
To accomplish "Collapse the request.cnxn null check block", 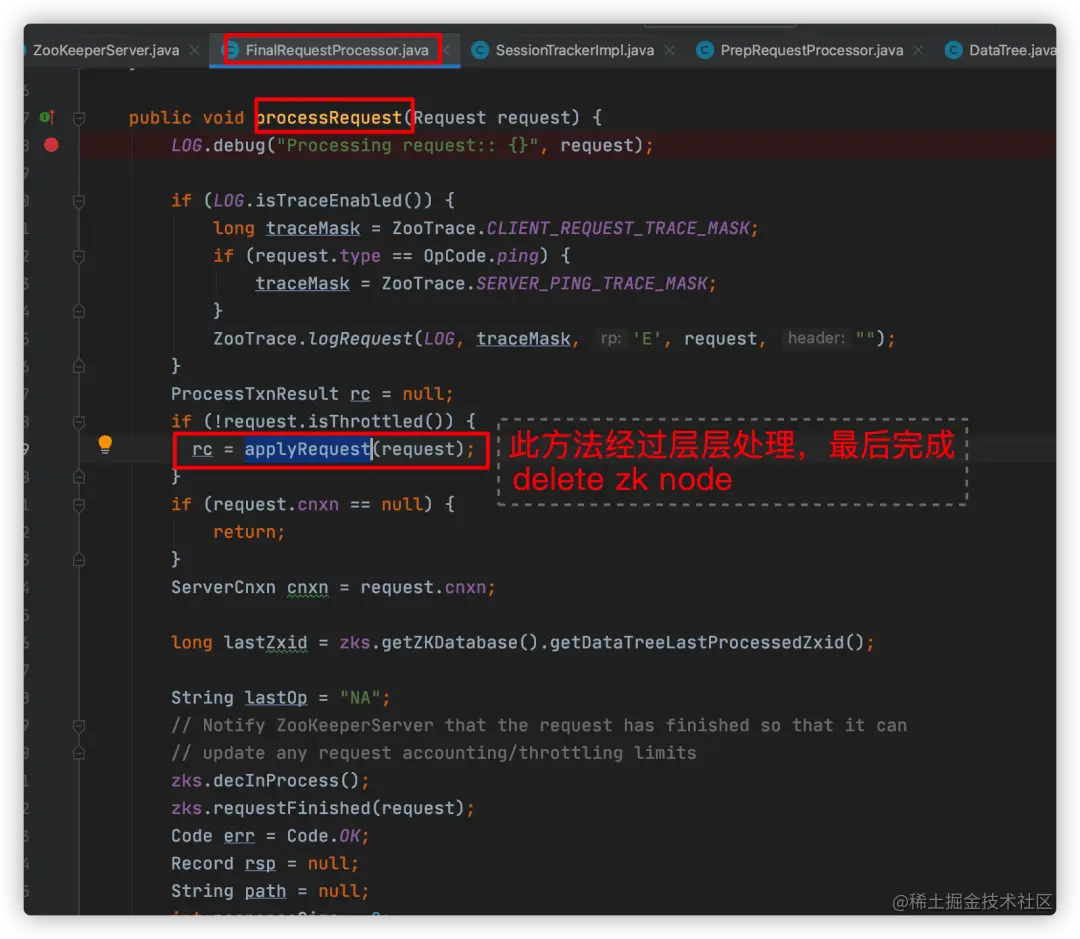I will [x=79, y=505].
